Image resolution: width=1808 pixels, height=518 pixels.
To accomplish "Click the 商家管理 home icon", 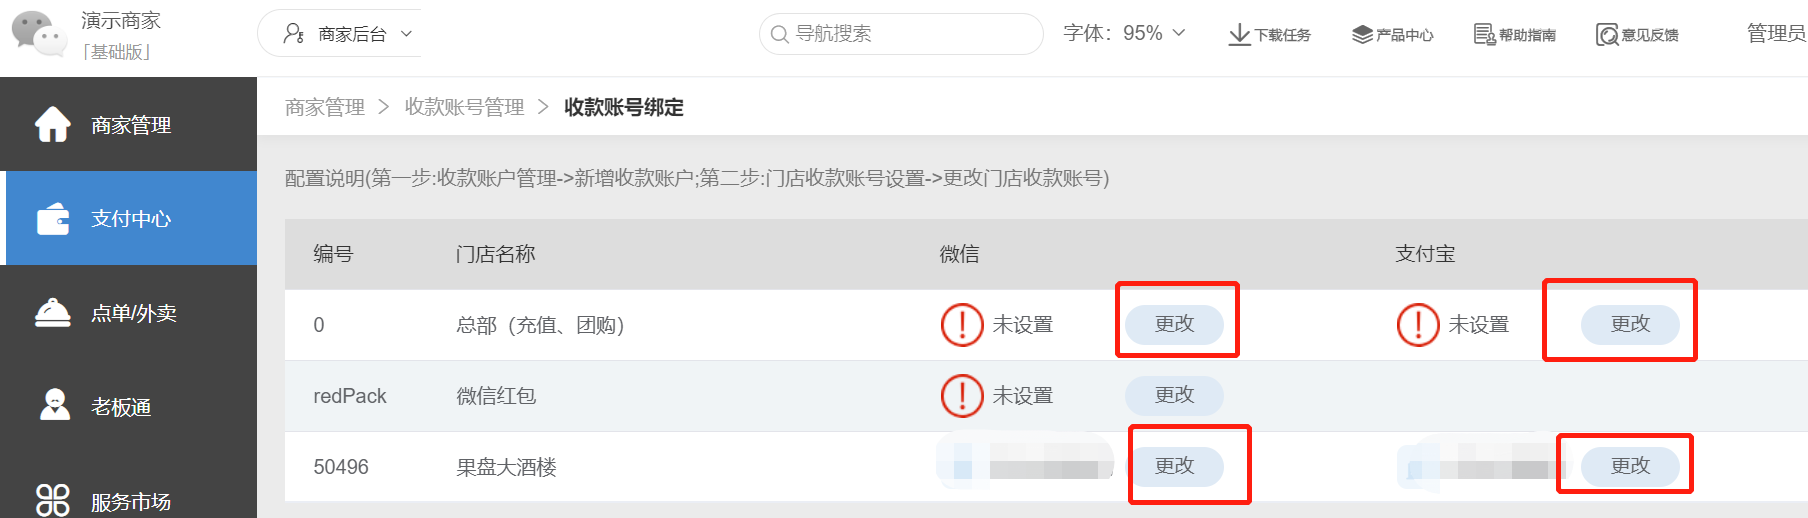I will [53, 125].
